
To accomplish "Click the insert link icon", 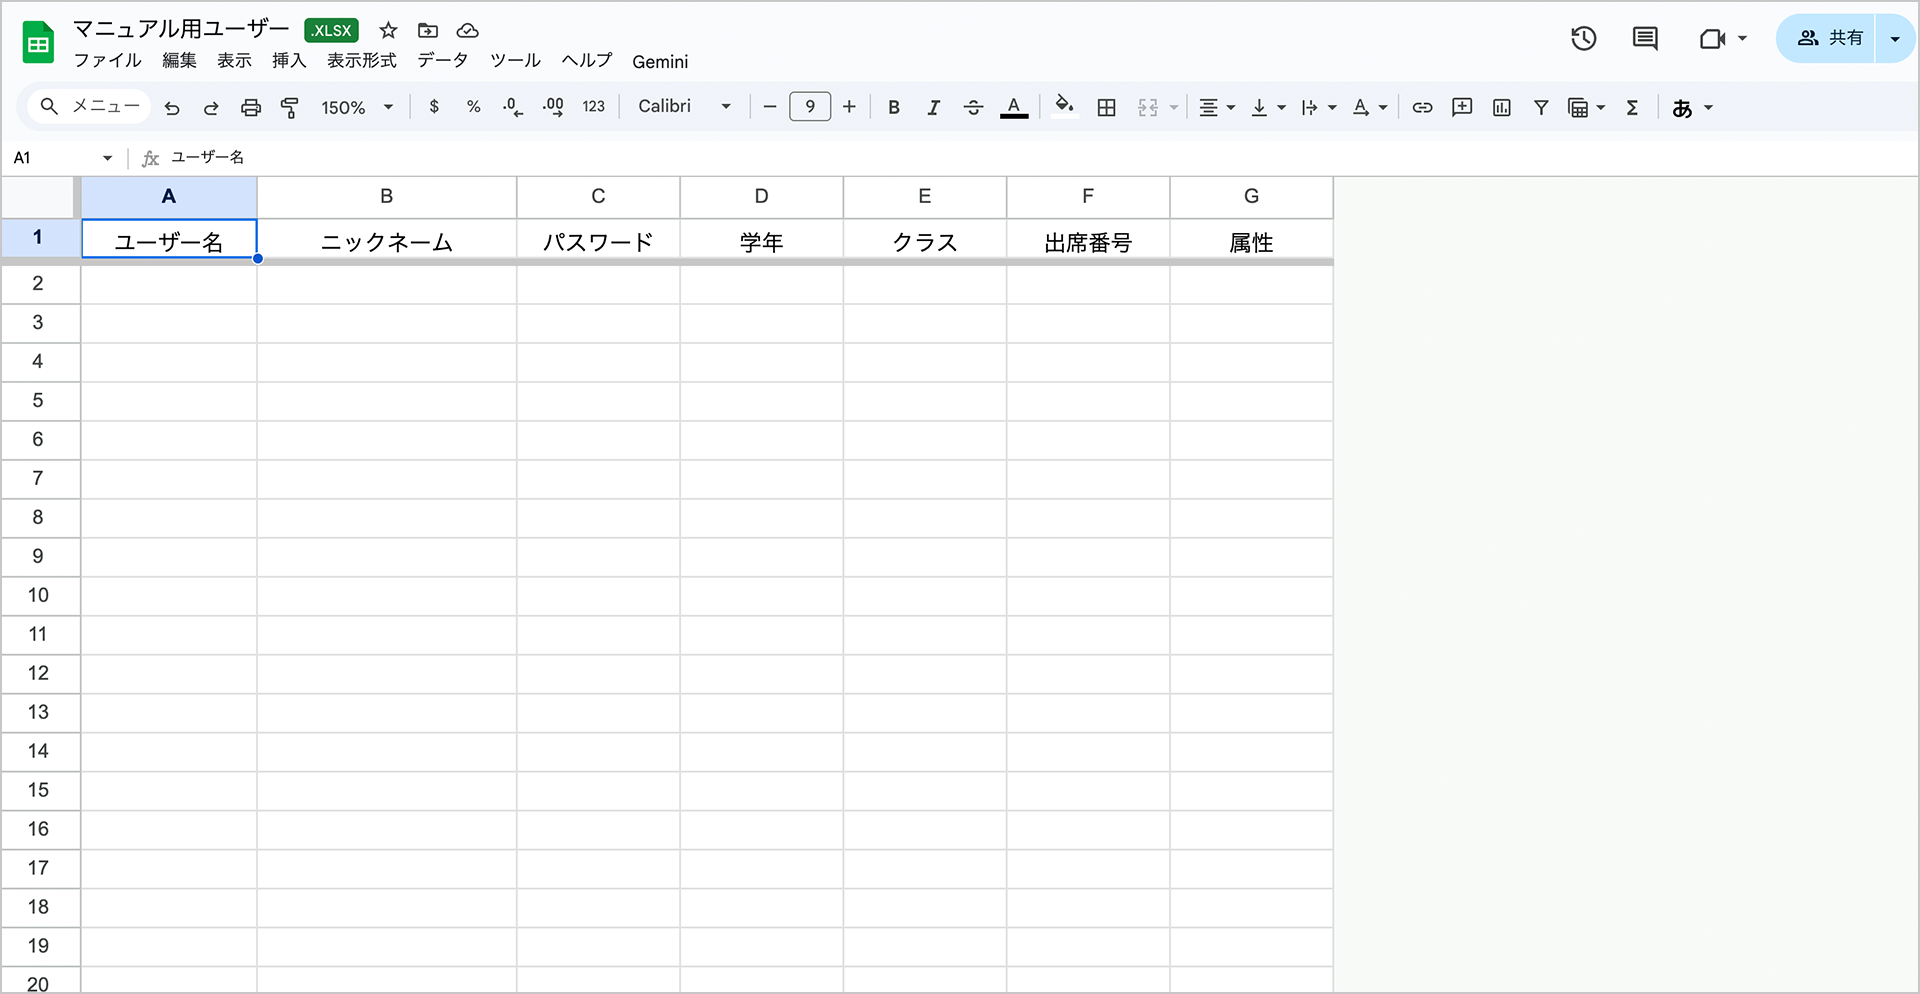I will click(1422, 108).
